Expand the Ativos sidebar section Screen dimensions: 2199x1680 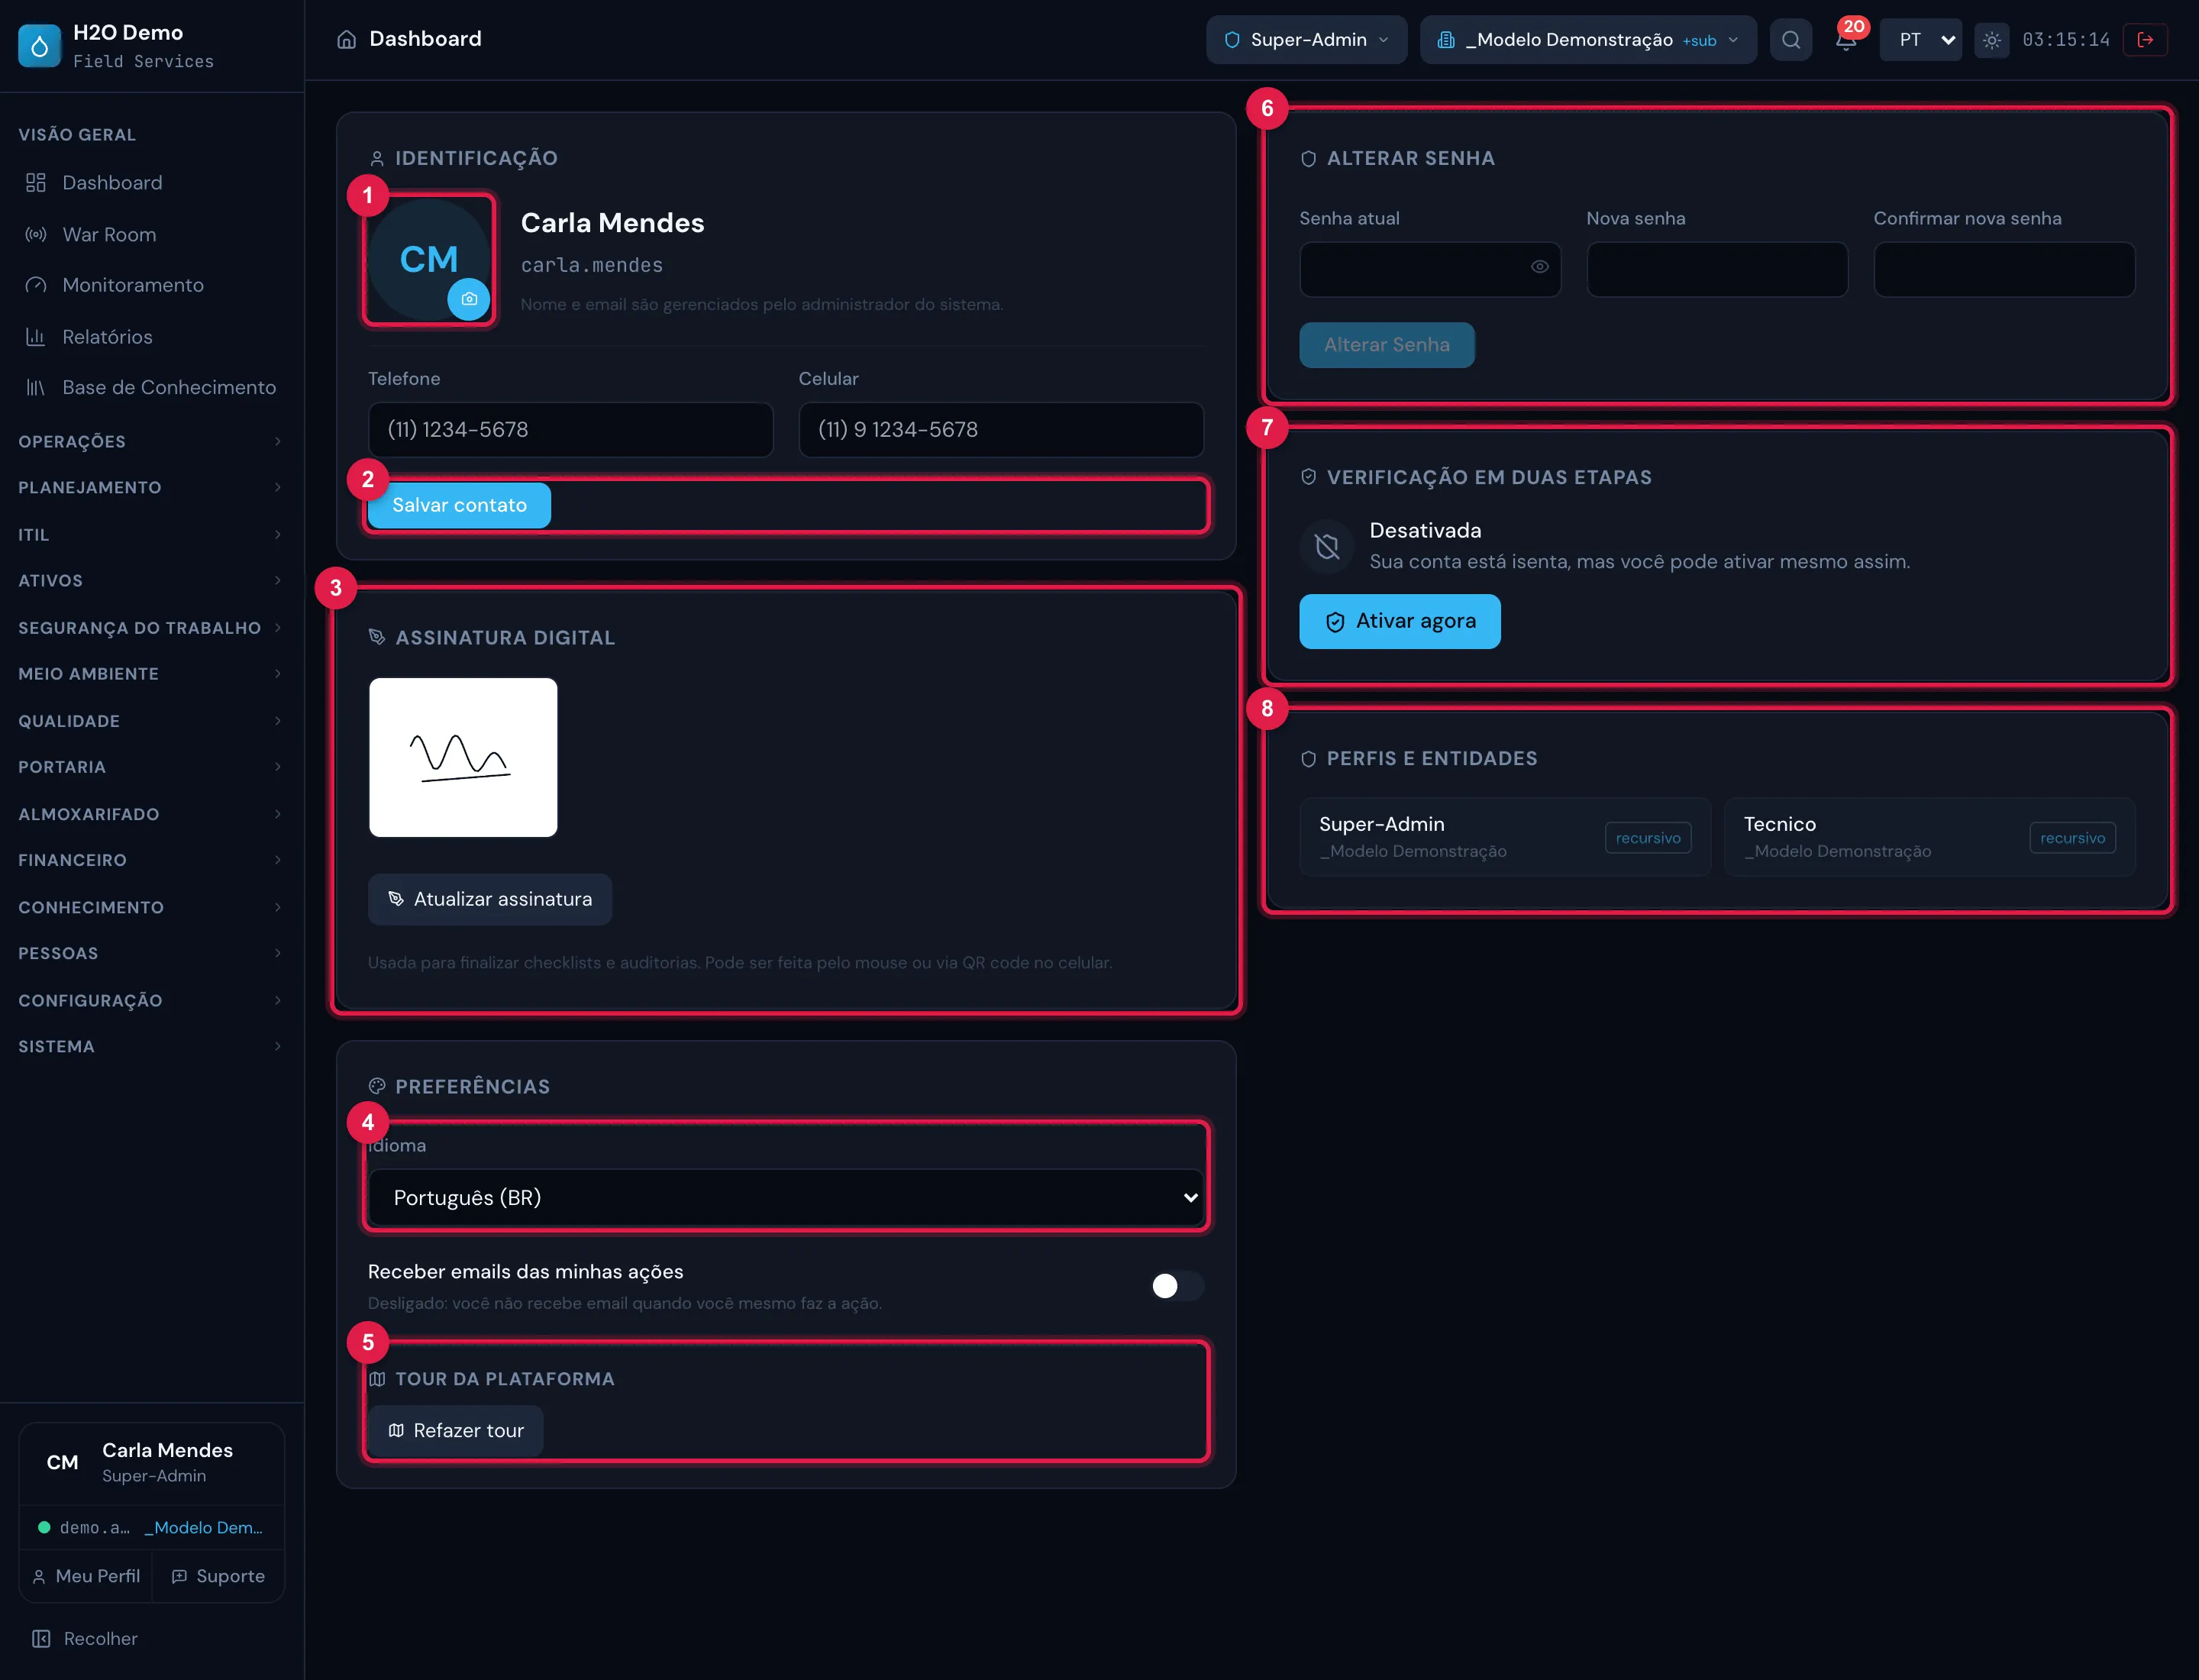[150, 581]
